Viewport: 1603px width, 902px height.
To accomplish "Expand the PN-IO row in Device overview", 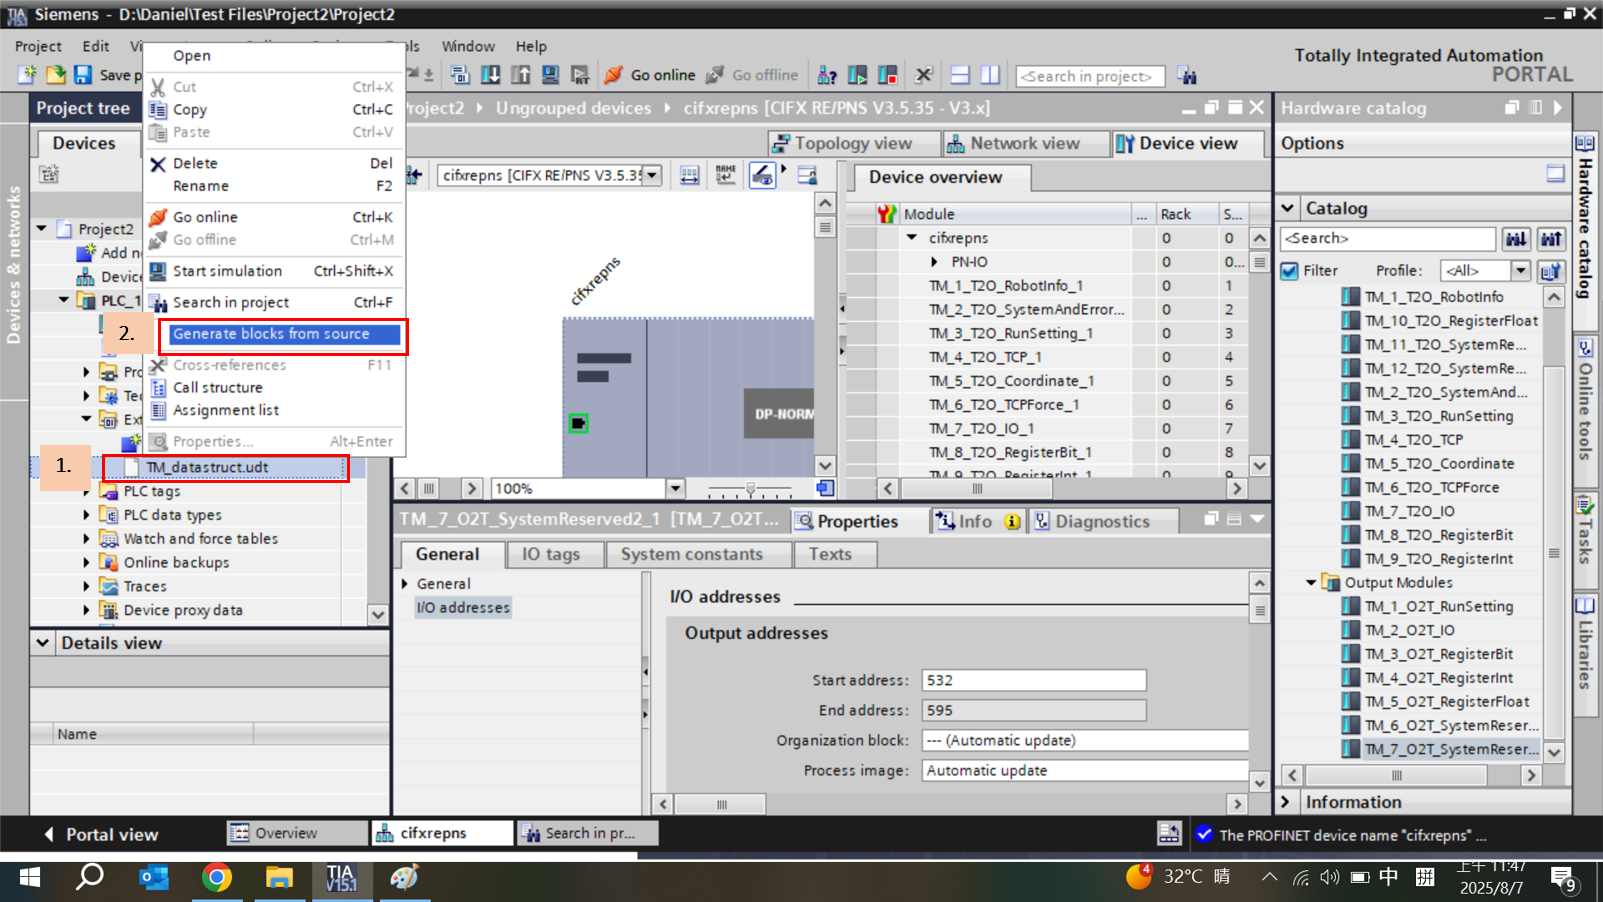I will 934,262.
